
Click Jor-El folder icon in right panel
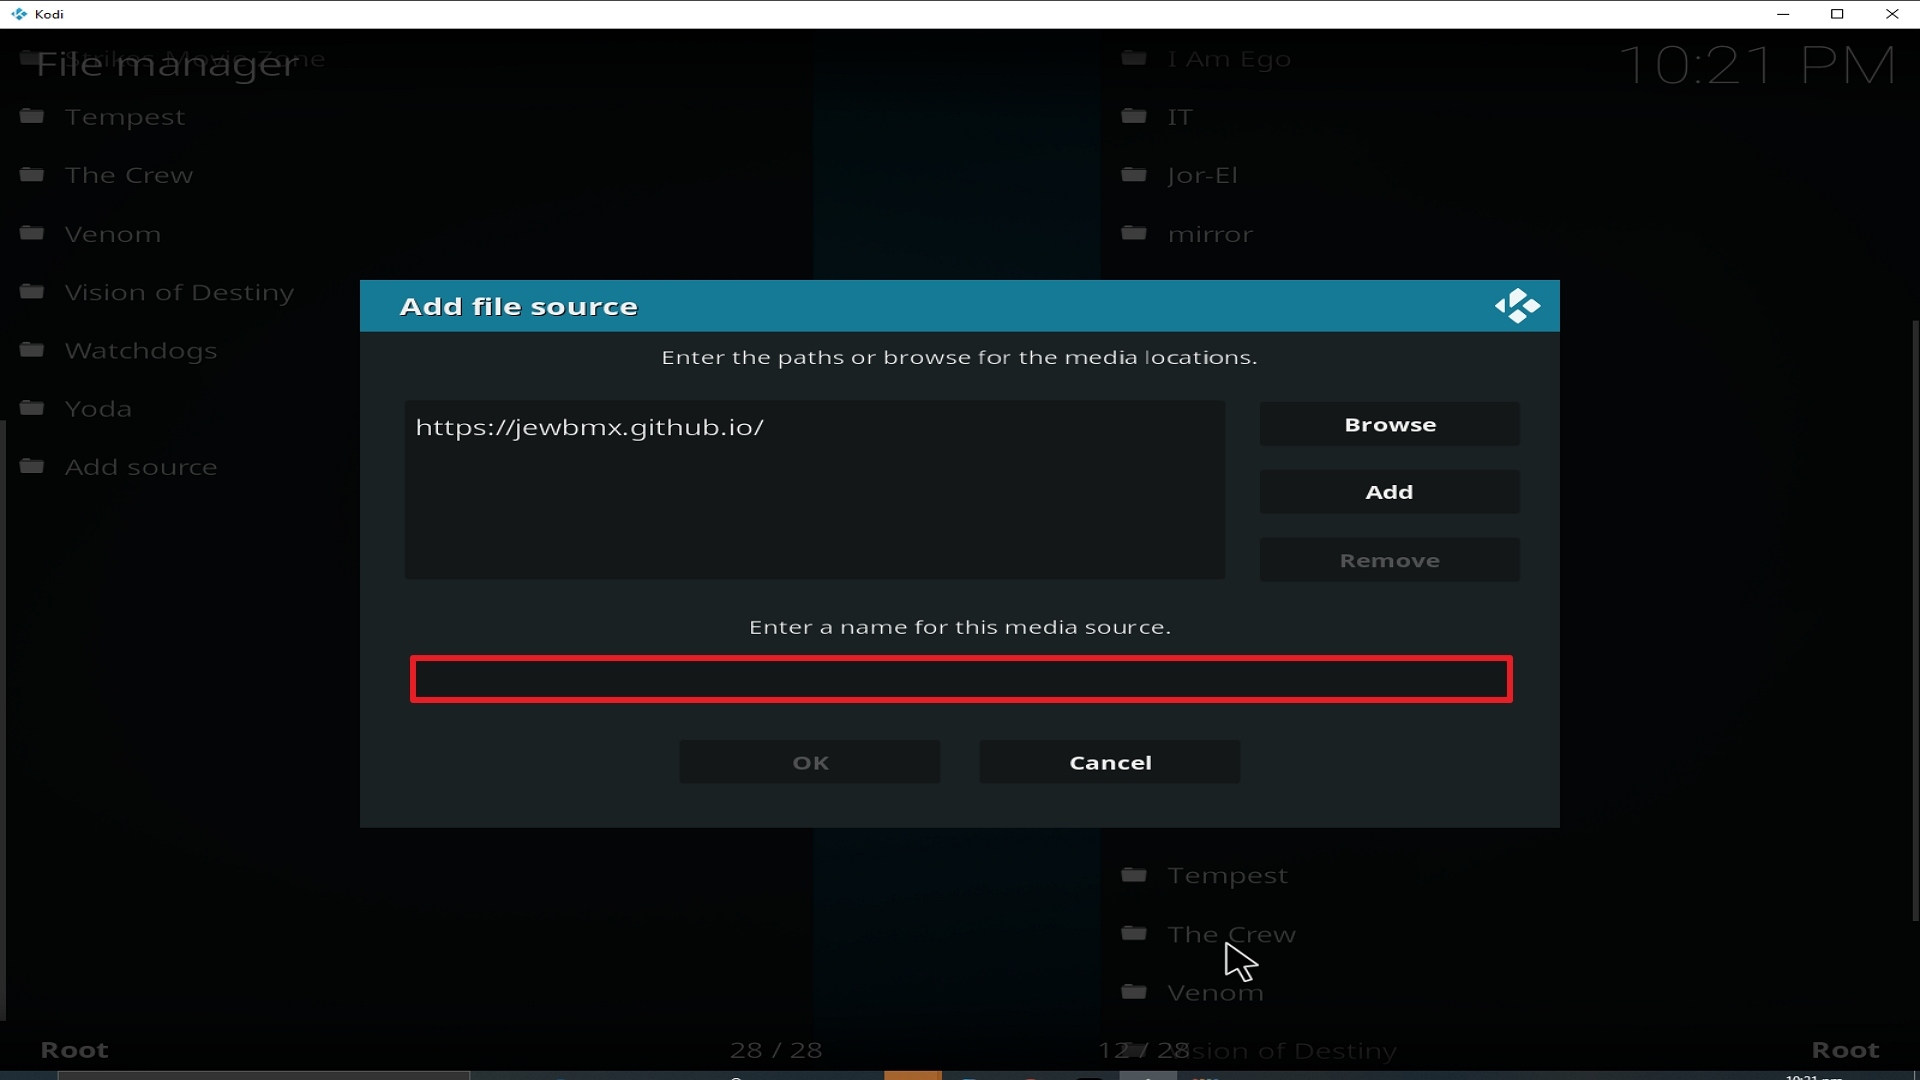point(1134,174)
